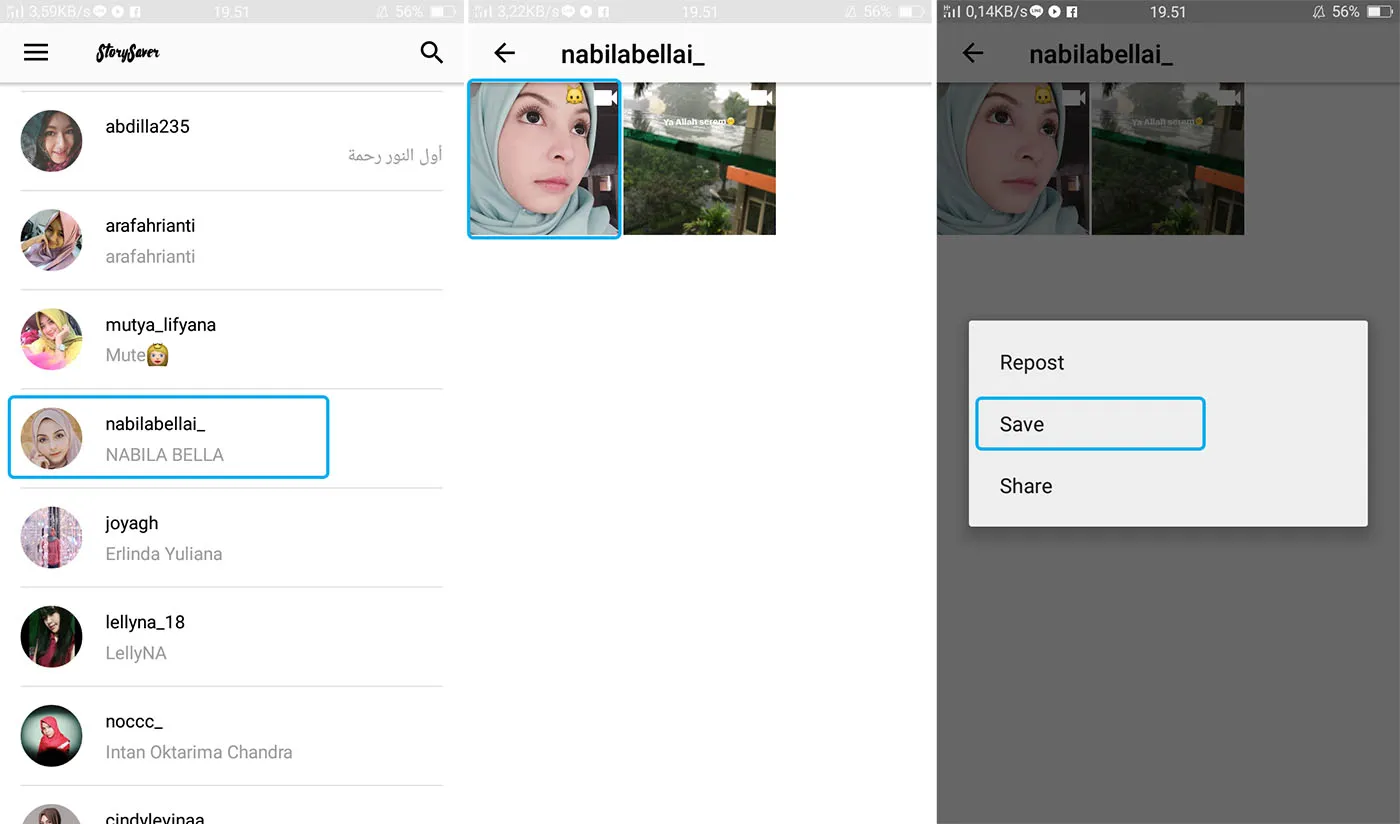
Task: Tap the second rainy-scene story thumbnail
Action: [700, 159]
